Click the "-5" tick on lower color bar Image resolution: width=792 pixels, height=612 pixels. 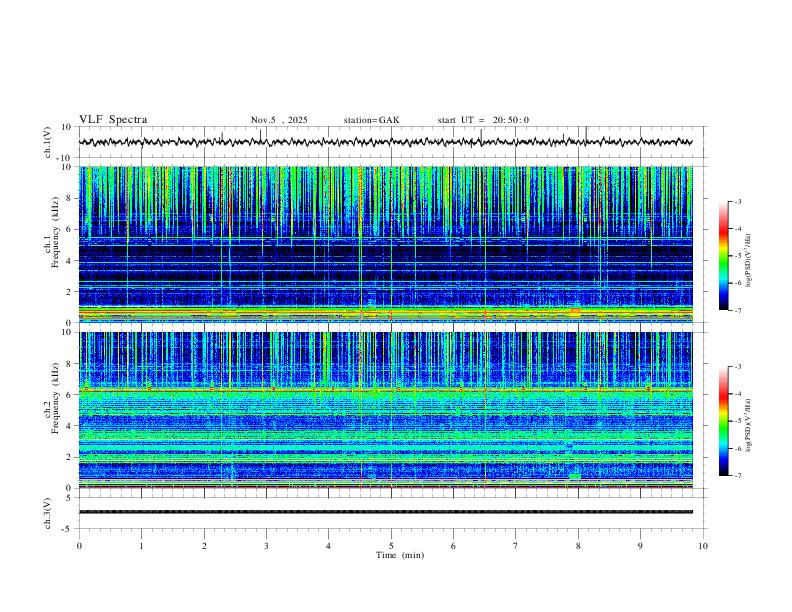point(738,421)
